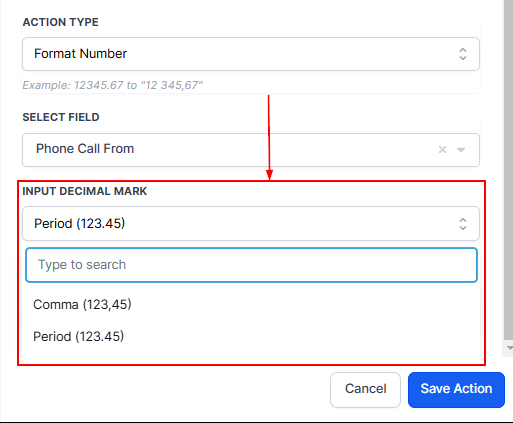Click the red annotation arrow head
Screen dimensions: 513x423
click(269, 175)
